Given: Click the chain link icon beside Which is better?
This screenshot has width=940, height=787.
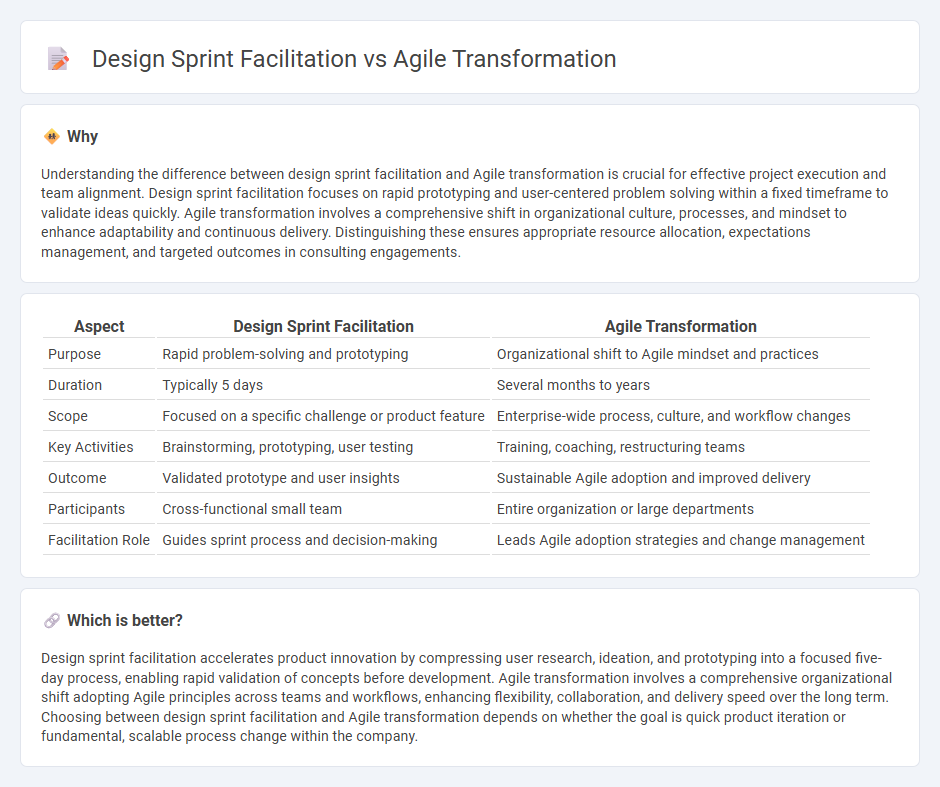Looking at the screenshot, I should pos(52,620).
